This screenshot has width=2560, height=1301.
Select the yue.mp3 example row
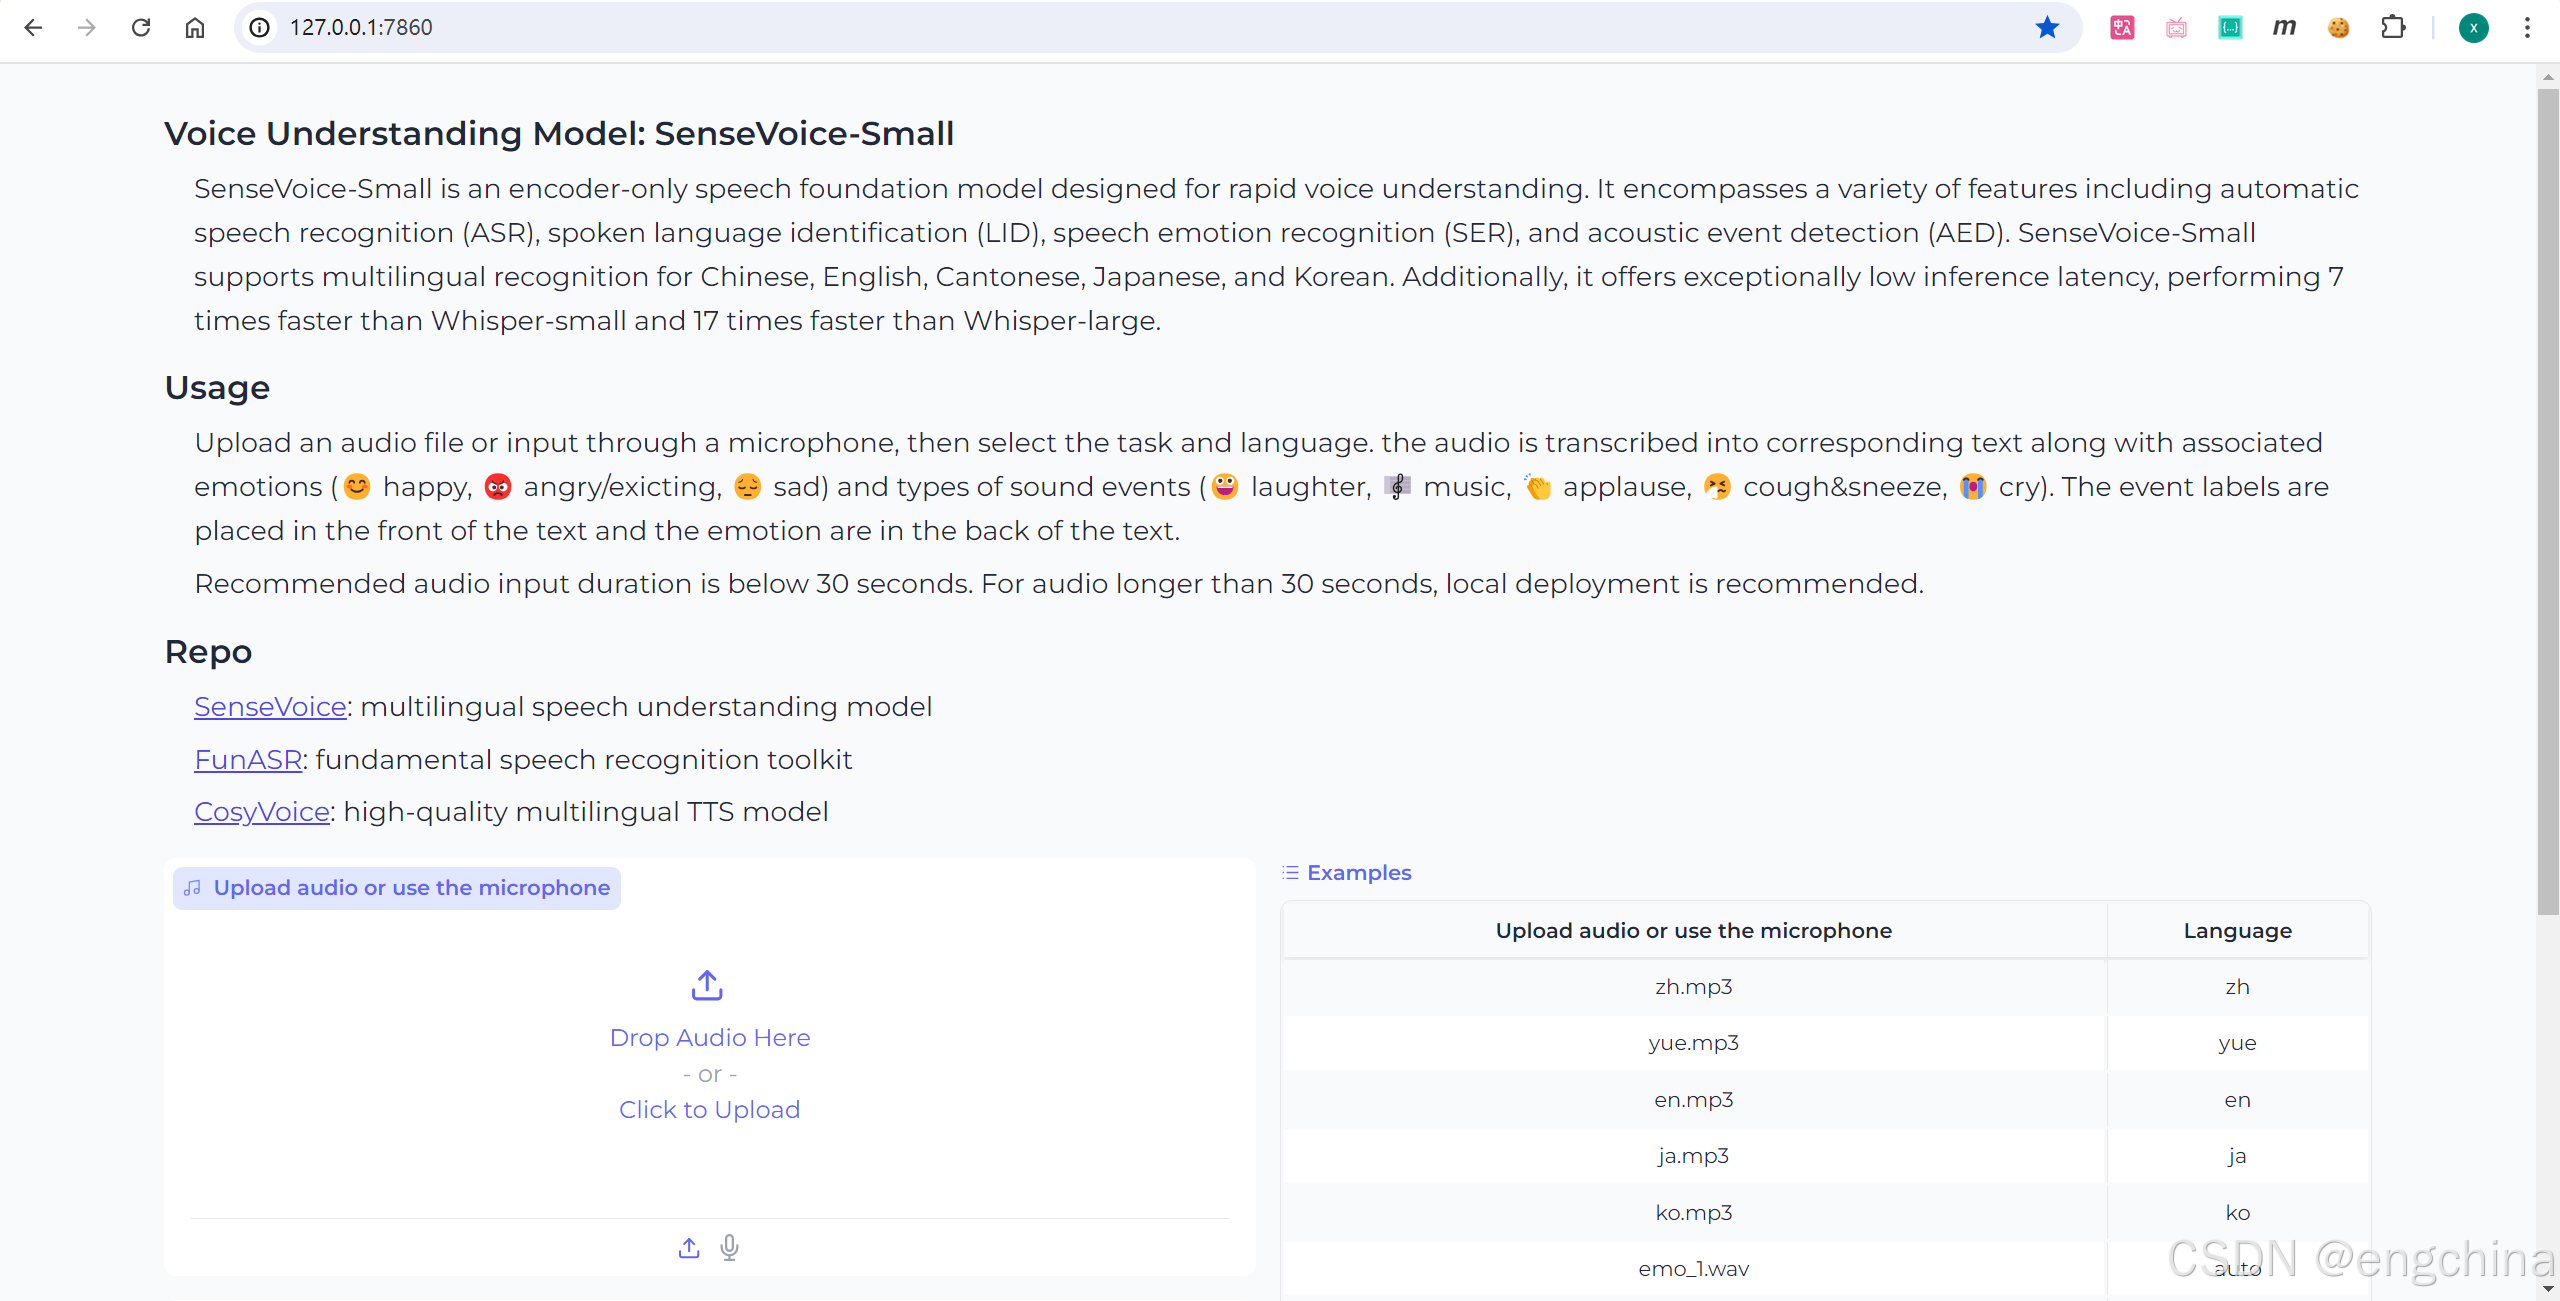point(1826,1043)
